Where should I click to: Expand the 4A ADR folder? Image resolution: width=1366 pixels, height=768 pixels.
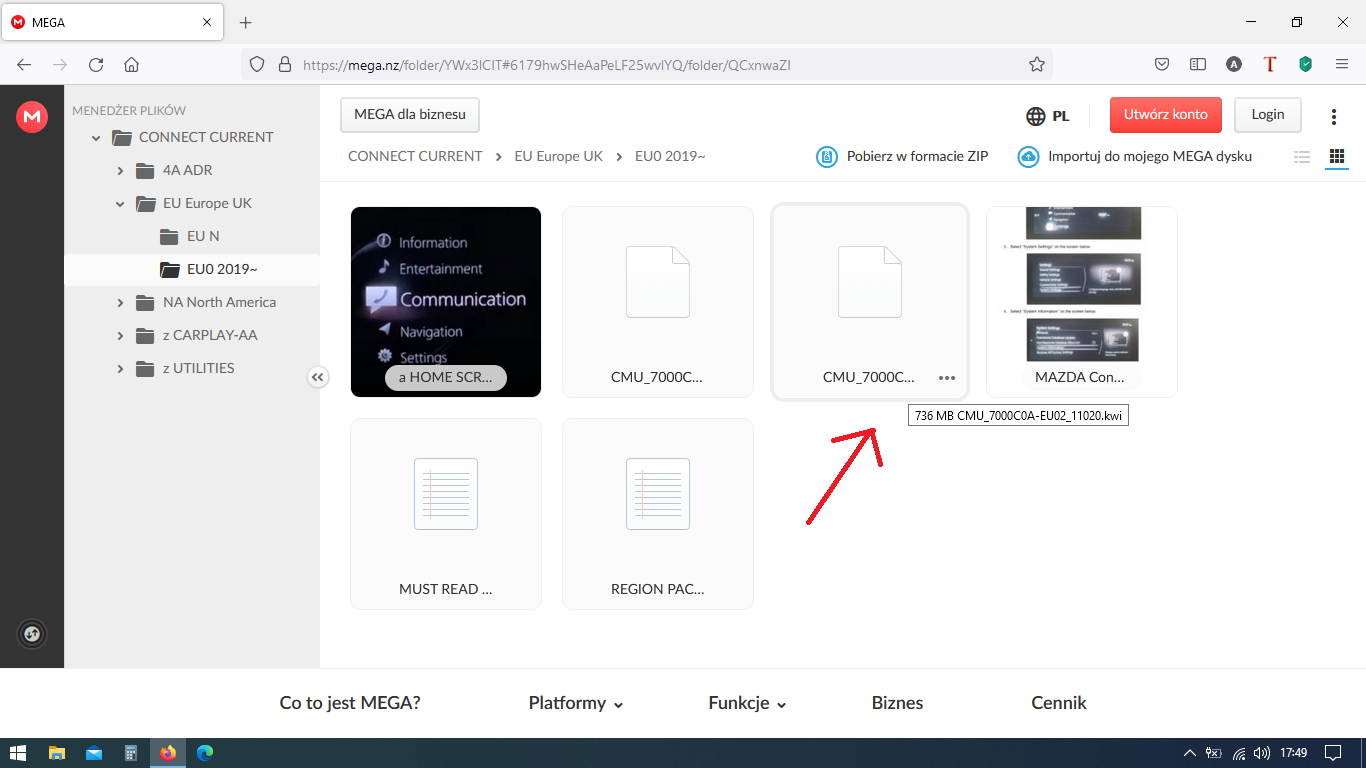(120, 171)
